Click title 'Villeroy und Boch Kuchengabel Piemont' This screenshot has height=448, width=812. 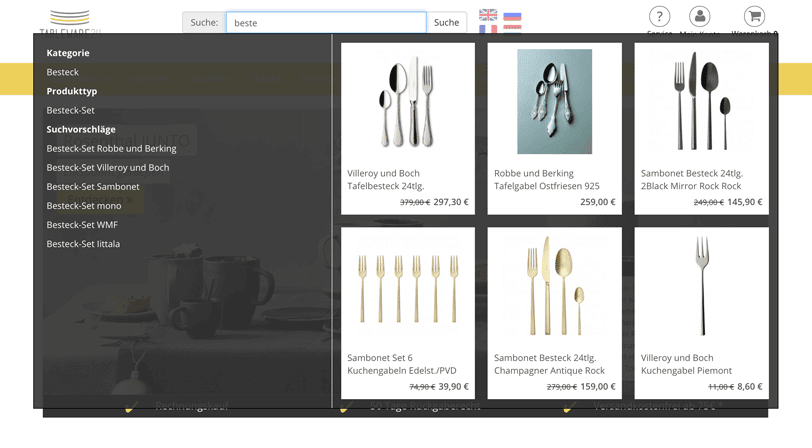click(686, 364)
